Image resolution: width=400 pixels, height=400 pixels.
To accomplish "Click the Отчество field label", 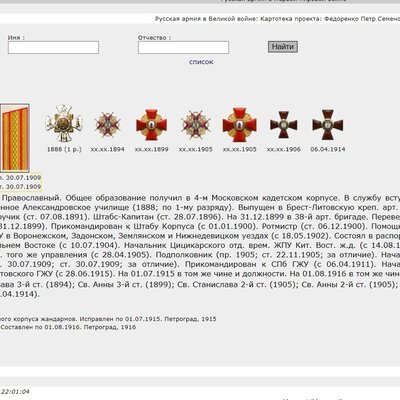I will pos(154,38).
